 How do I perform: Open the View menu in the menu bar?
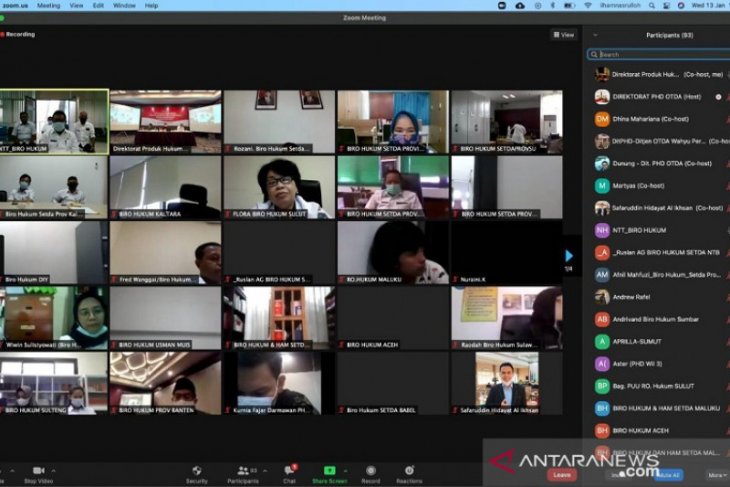coord(76,6)
